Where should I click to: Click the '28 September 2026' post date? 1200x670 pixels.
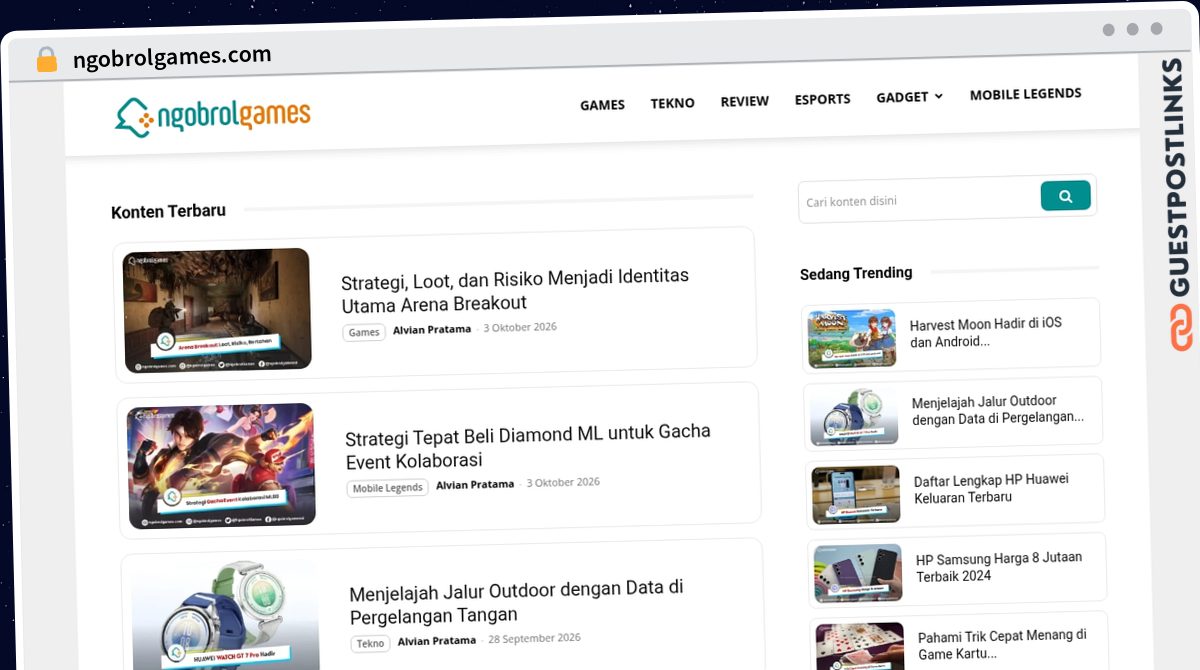click(534, 638)
